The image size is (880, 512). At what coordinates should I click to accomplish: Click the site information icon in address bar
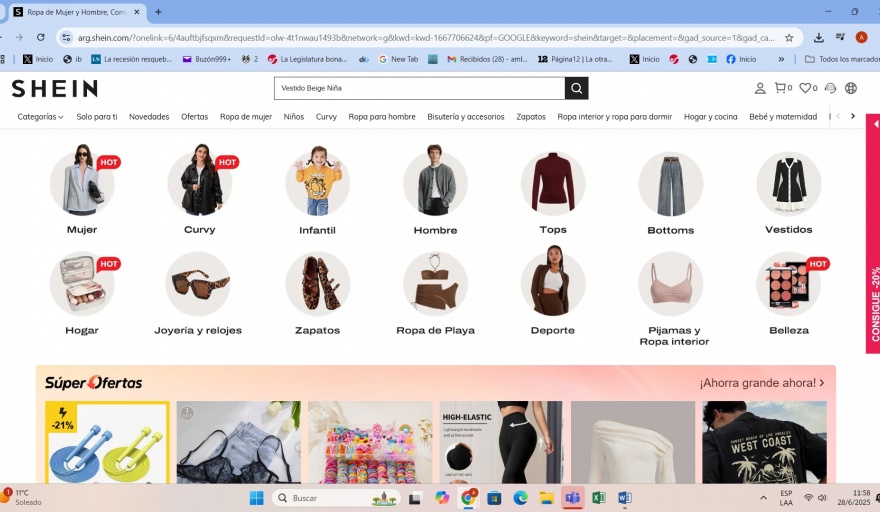tap(66, 38)
